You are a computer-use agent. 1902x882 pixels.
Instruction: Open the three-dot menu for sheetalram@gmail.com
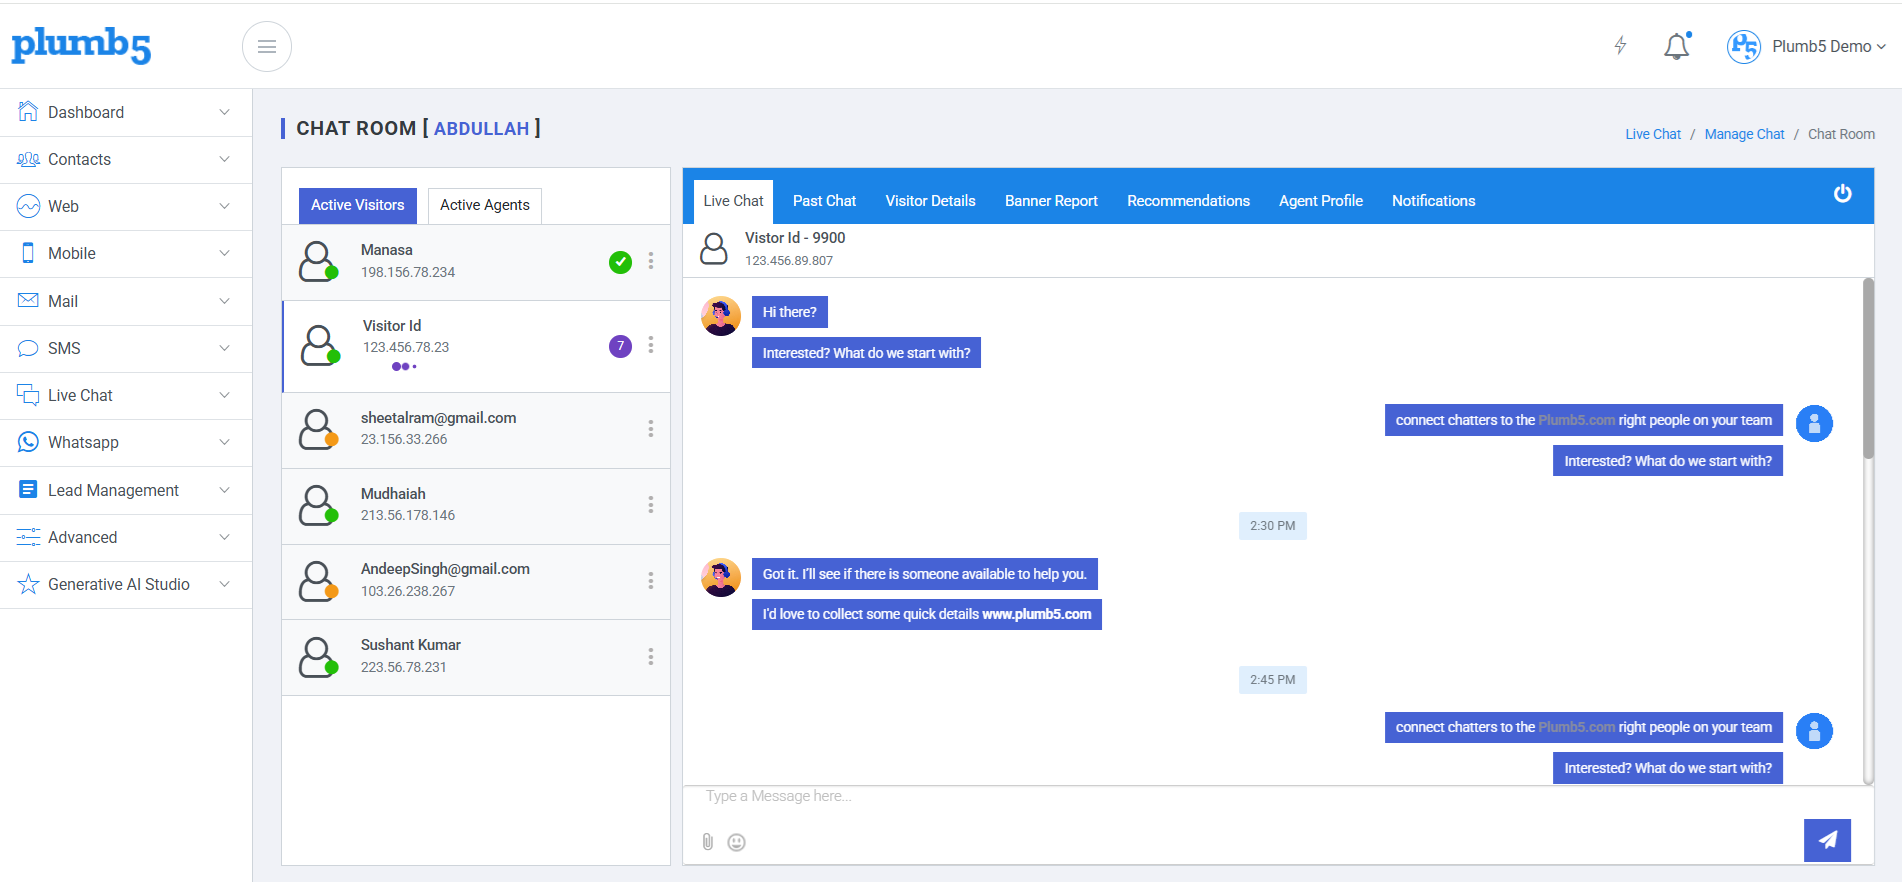pos(651,429)
